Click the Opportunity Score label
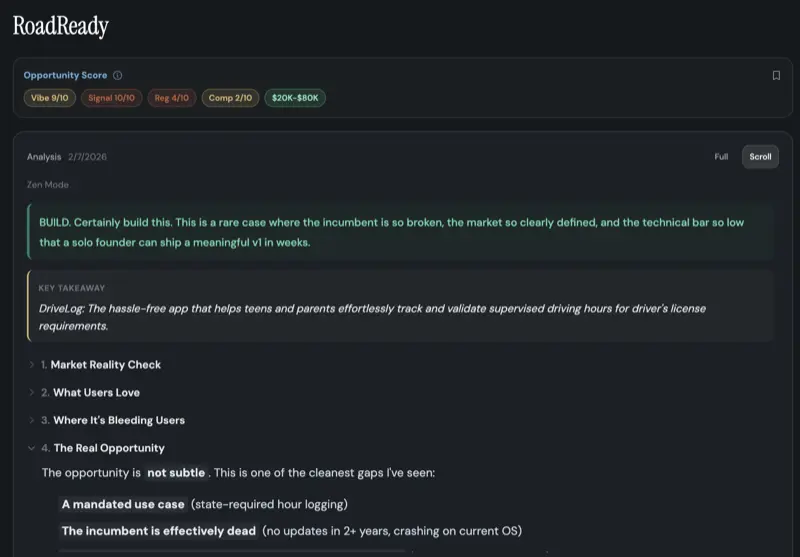The width and height of the screenshot is (800, 557). point(65,75)
